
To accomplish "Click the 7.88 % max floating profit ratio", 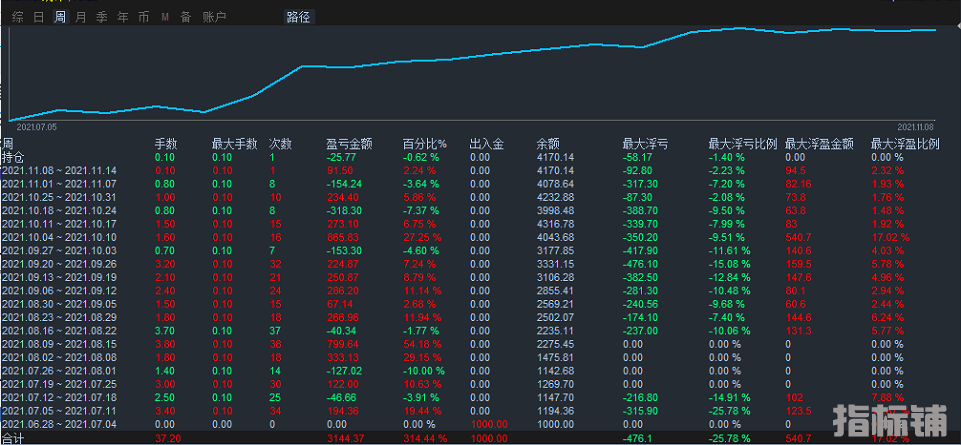I will (888, 397).
